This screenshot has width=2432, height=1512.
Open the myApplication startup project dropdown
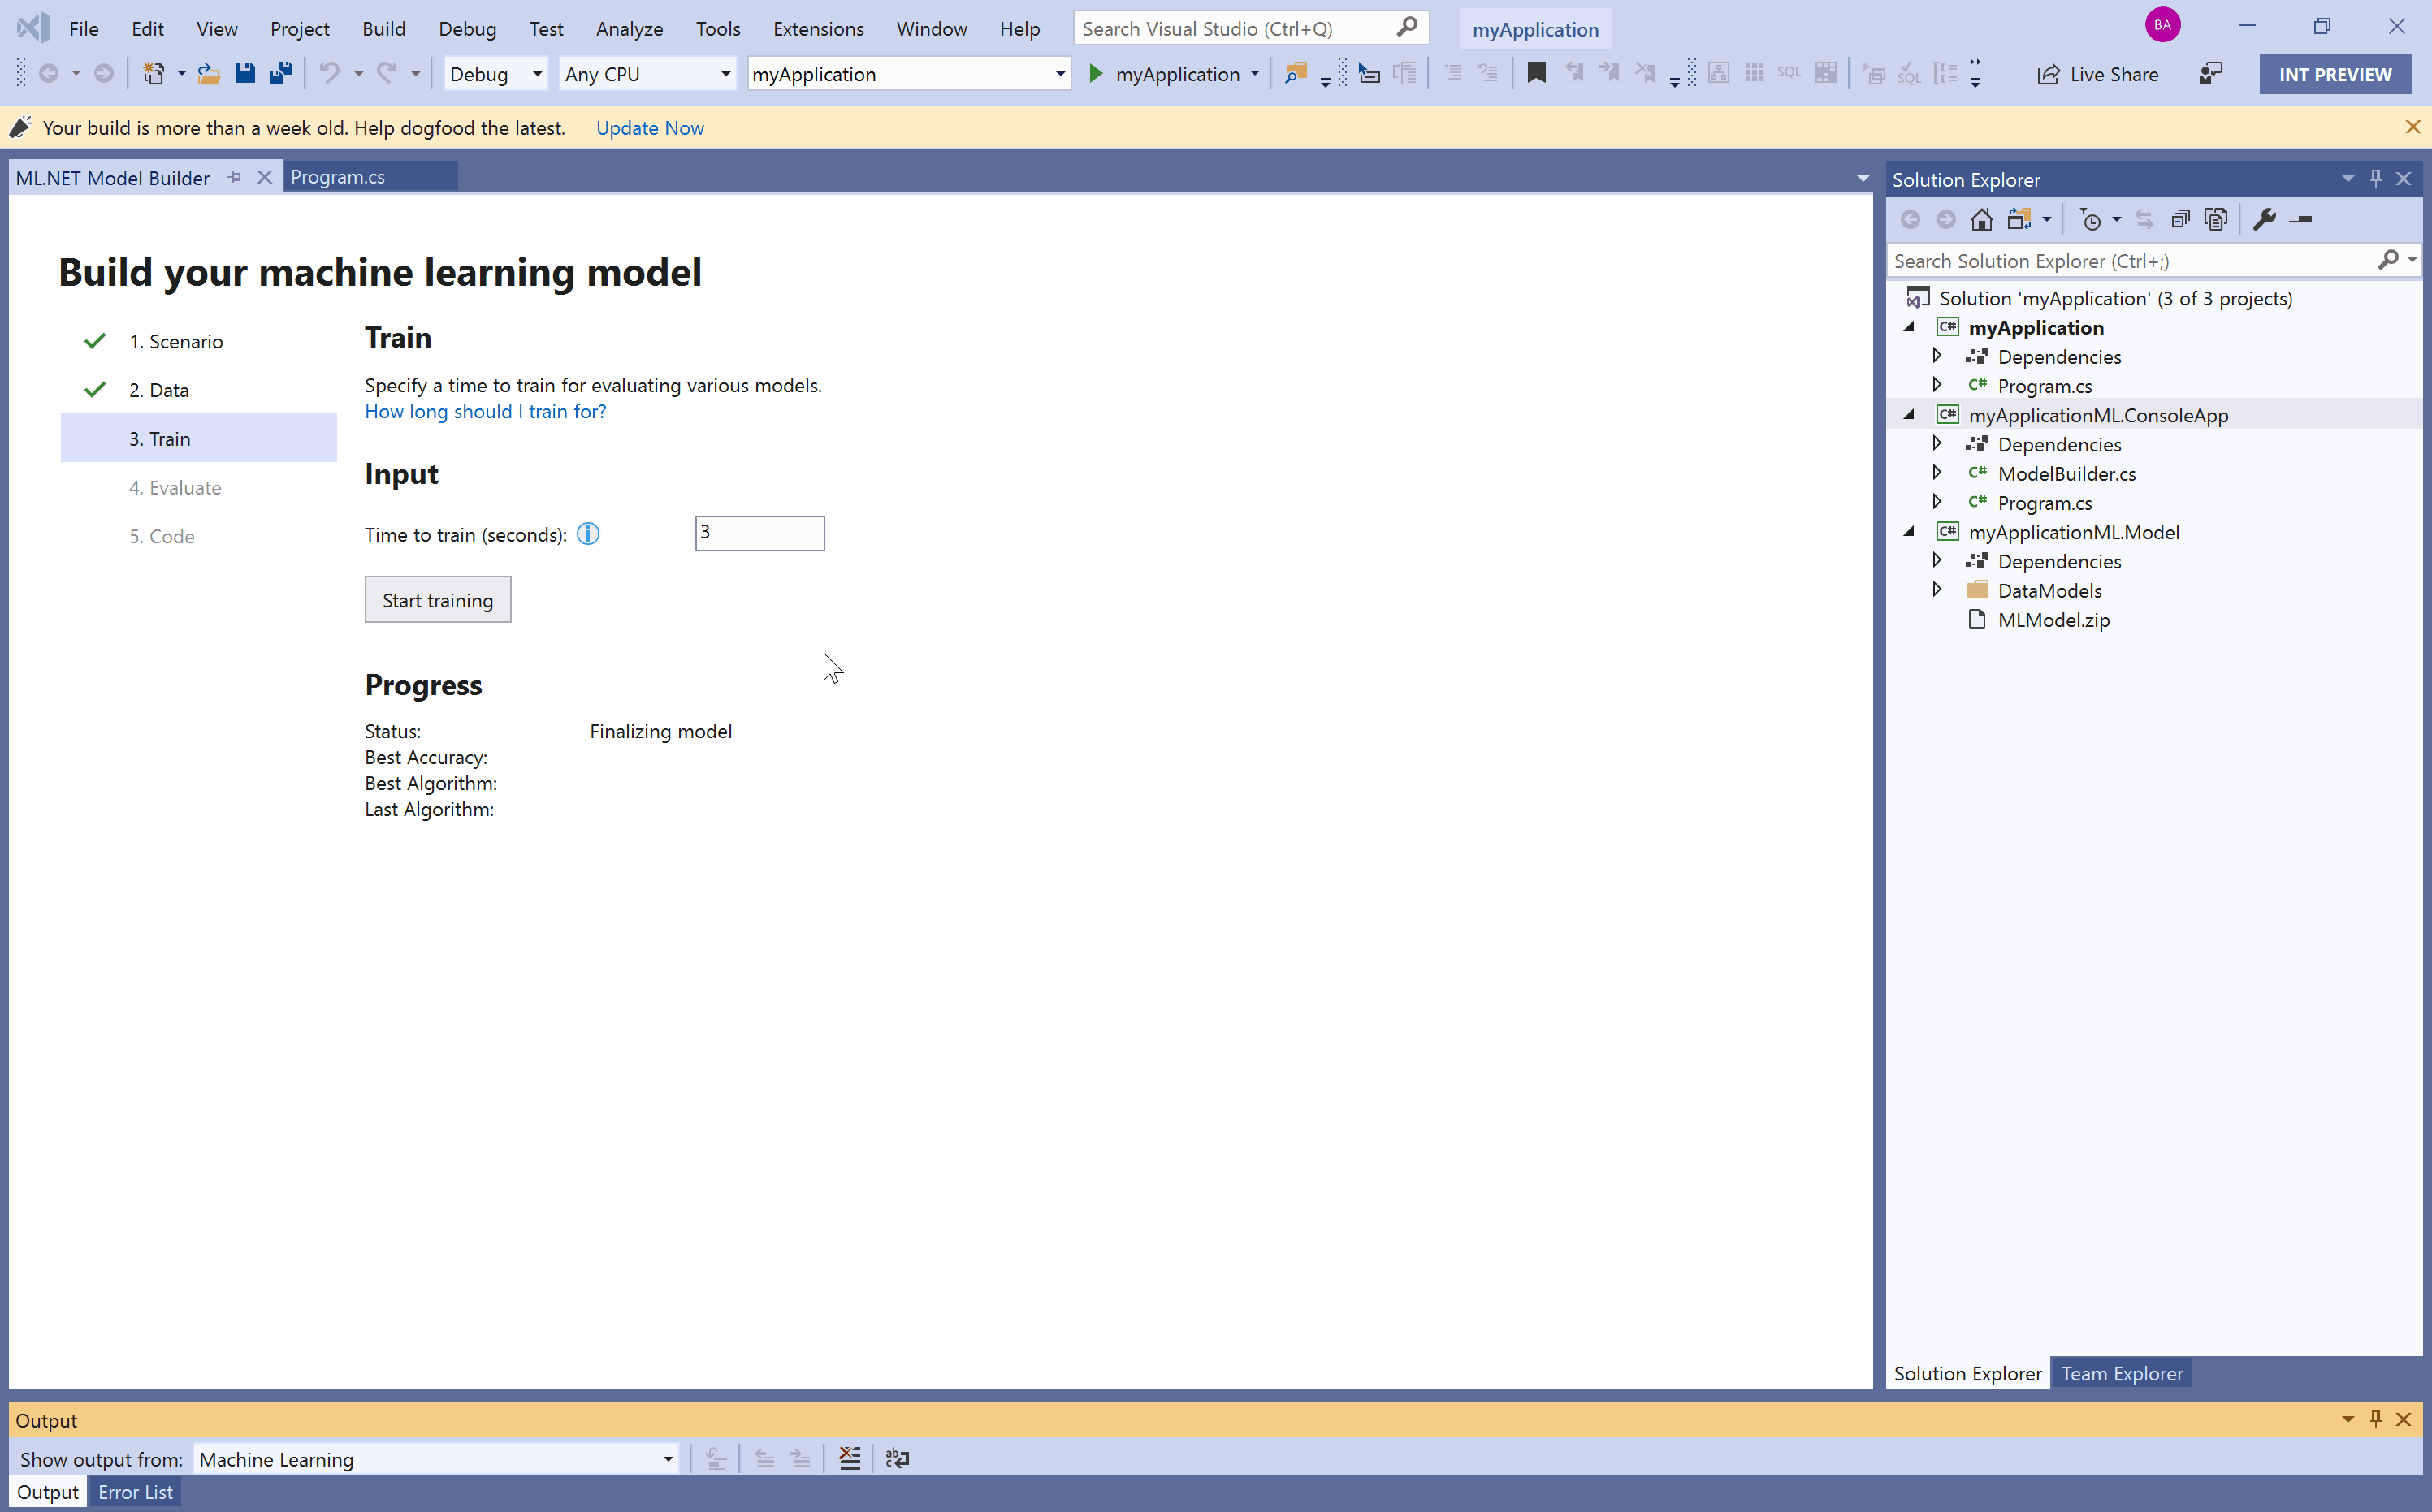(908, 73)
